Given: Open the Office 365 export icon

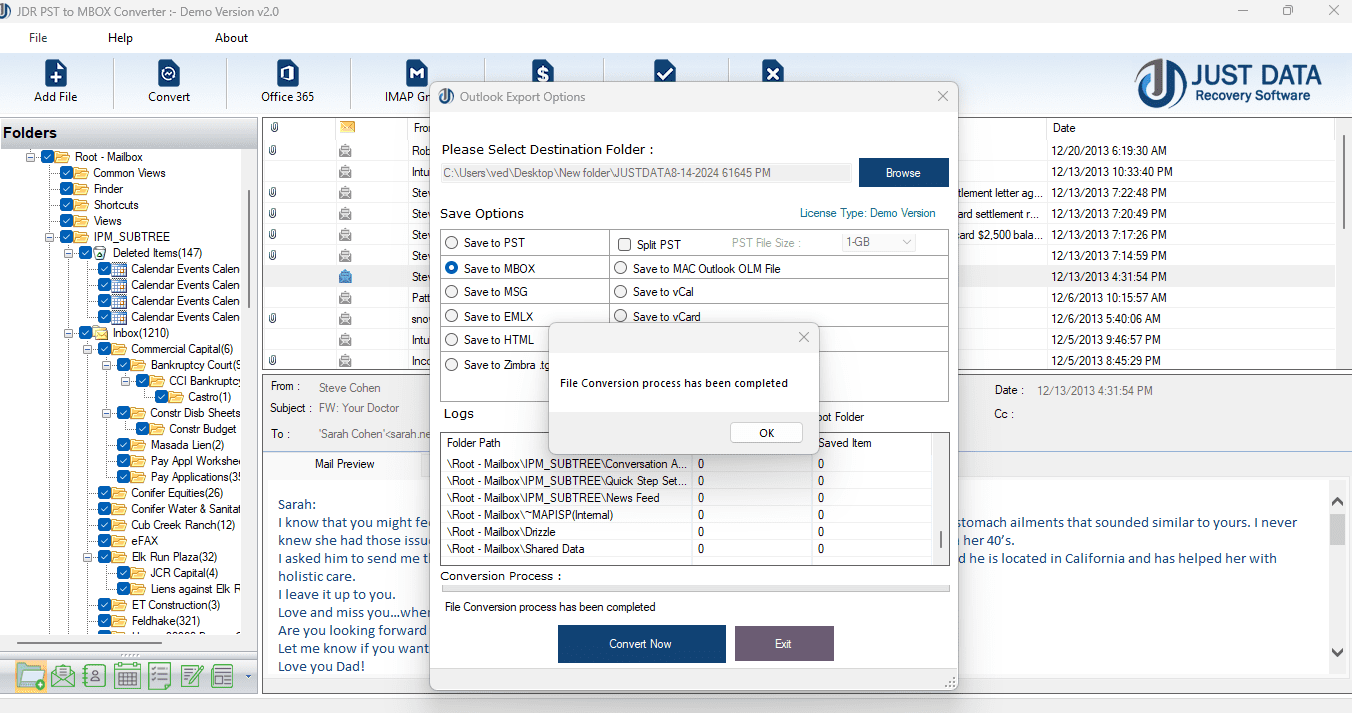Looking at the screenshot, I should click(287, 80).
